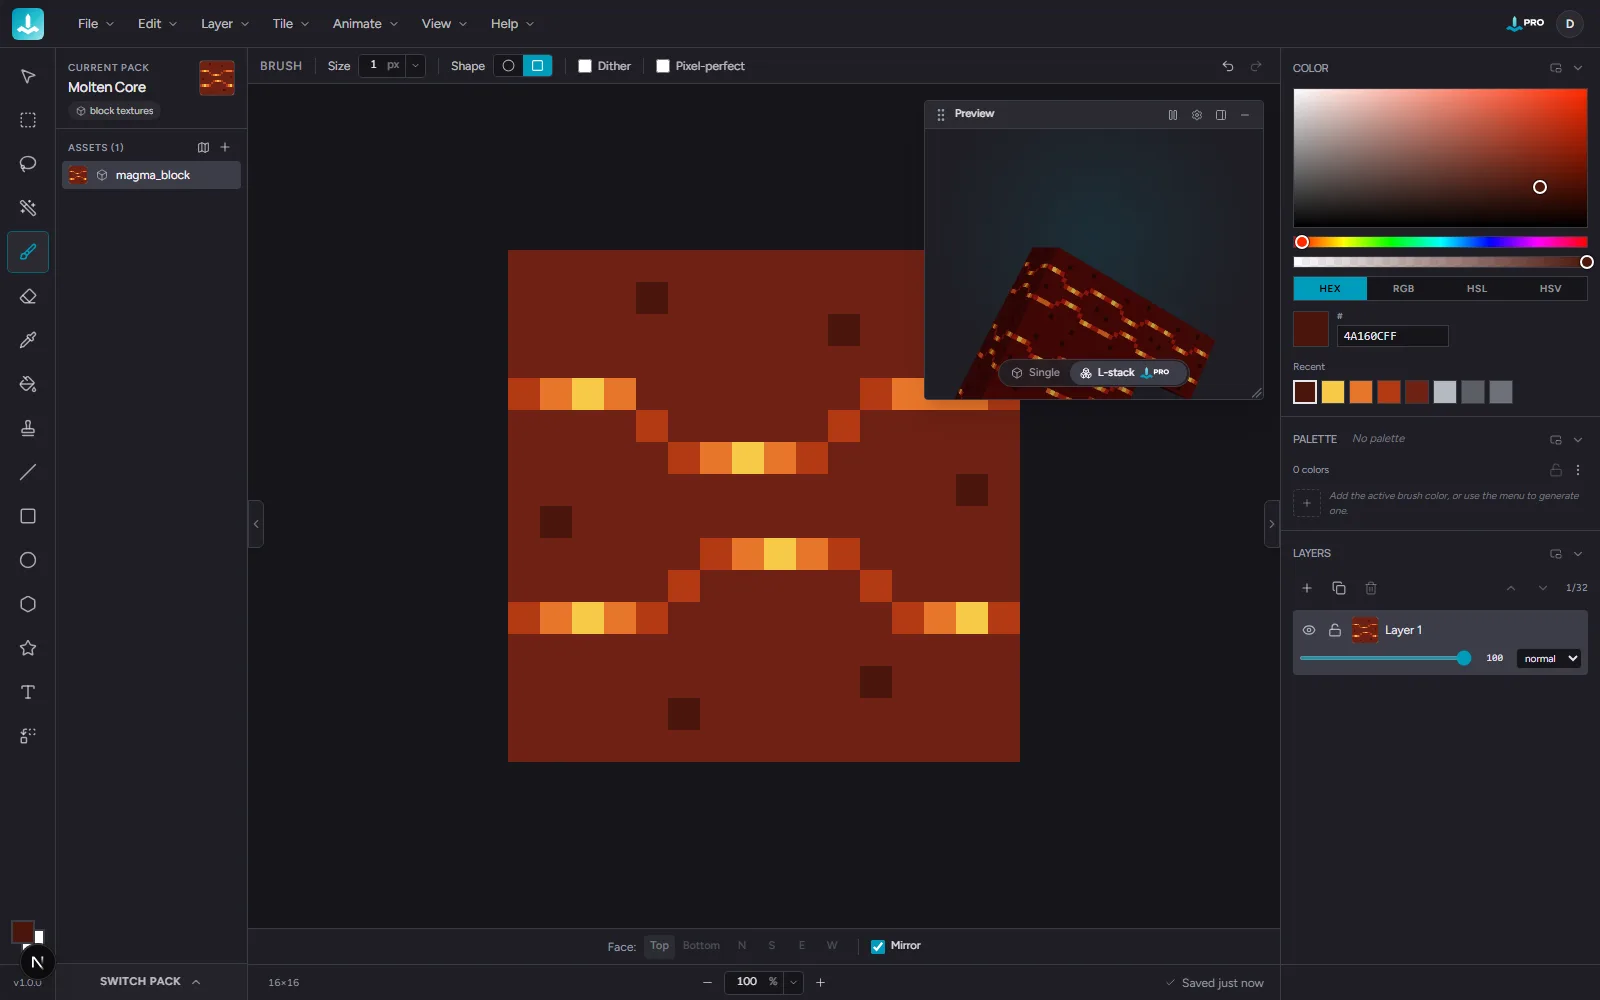This screenshot has height=1000, width=1600.
Task: Select the text tool
Action: pos(28,692)
